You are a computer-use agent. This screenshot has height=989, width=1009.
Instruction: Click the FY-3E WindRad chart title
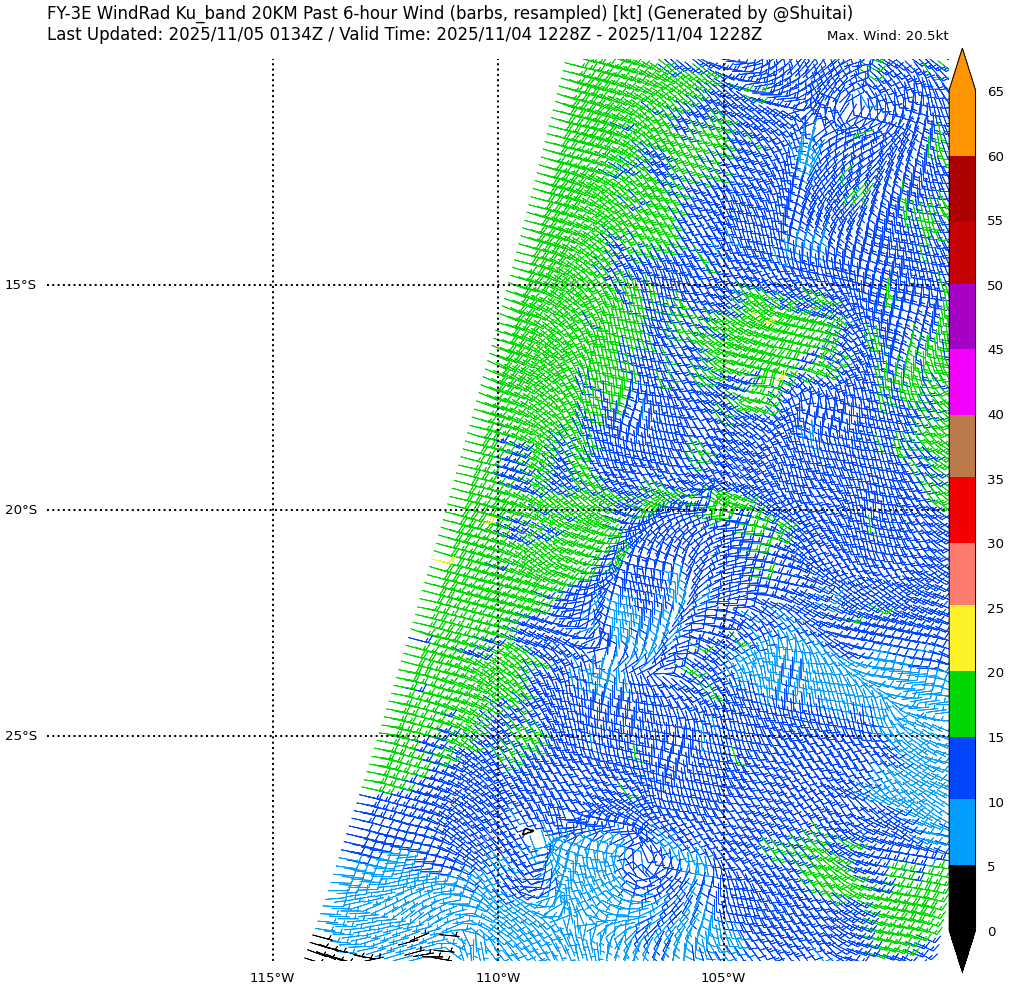[449, 14]
